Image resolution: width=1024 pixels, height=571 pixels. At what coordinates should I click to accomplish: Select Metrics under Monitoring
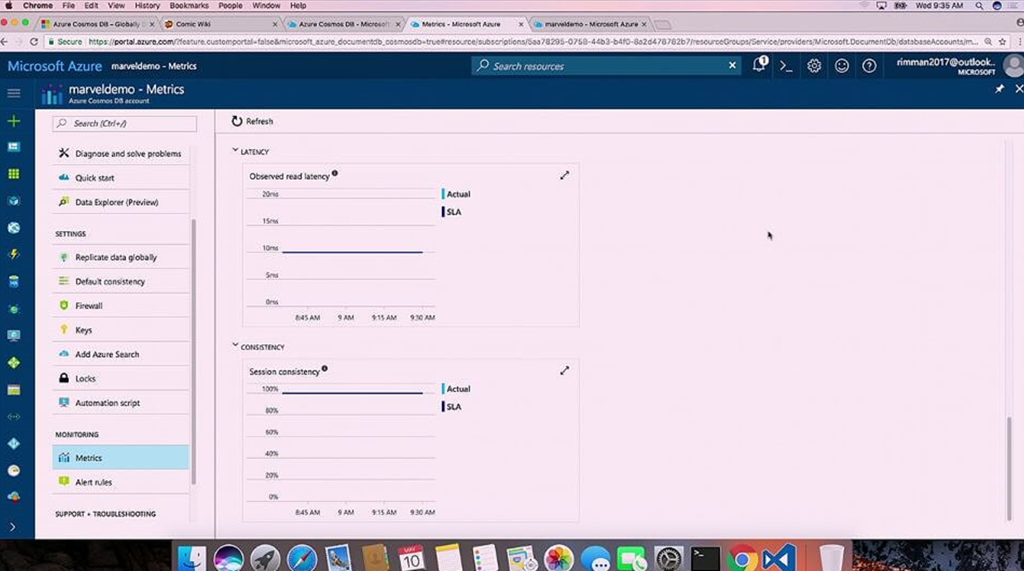tap(121, 458)
